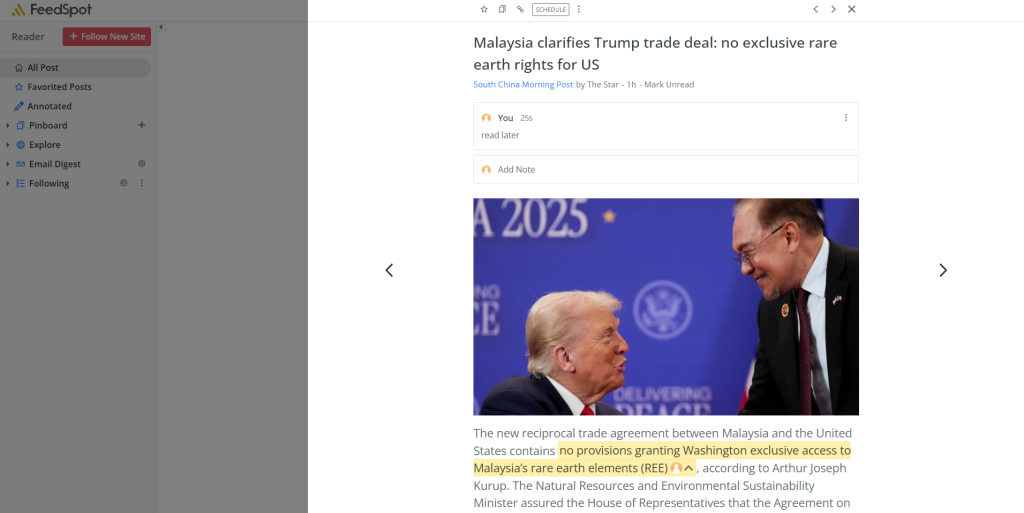Click the SCHEDULE button

click(551, 9)
